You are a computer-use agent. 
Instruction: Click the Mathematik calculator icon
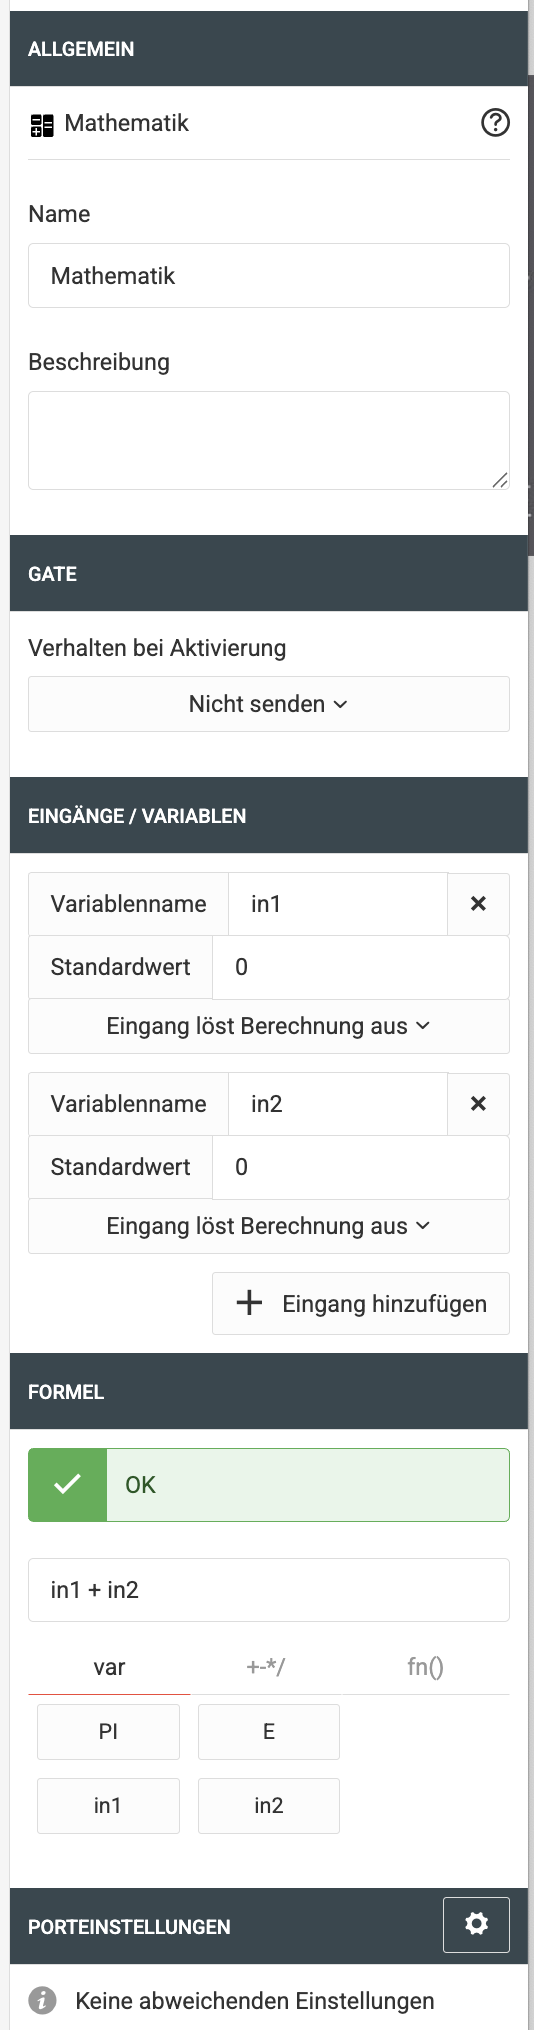[x=42, y=125]
